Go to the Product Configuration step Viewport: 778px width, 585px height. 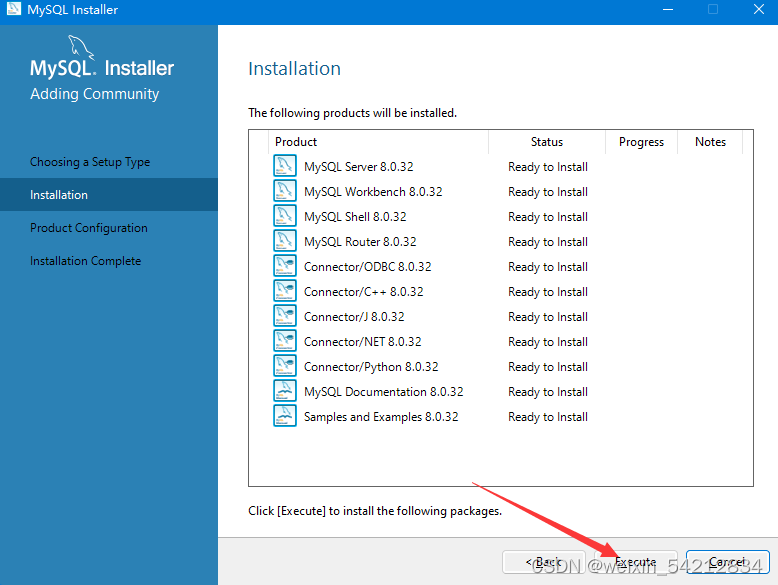pyautogui.click(x=89, y=228)
